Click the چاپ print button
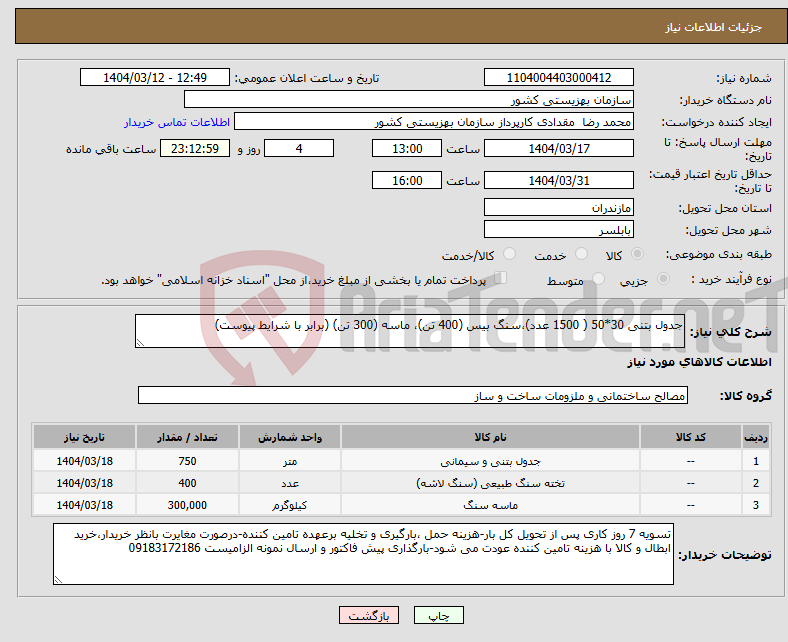 point(439,615)
